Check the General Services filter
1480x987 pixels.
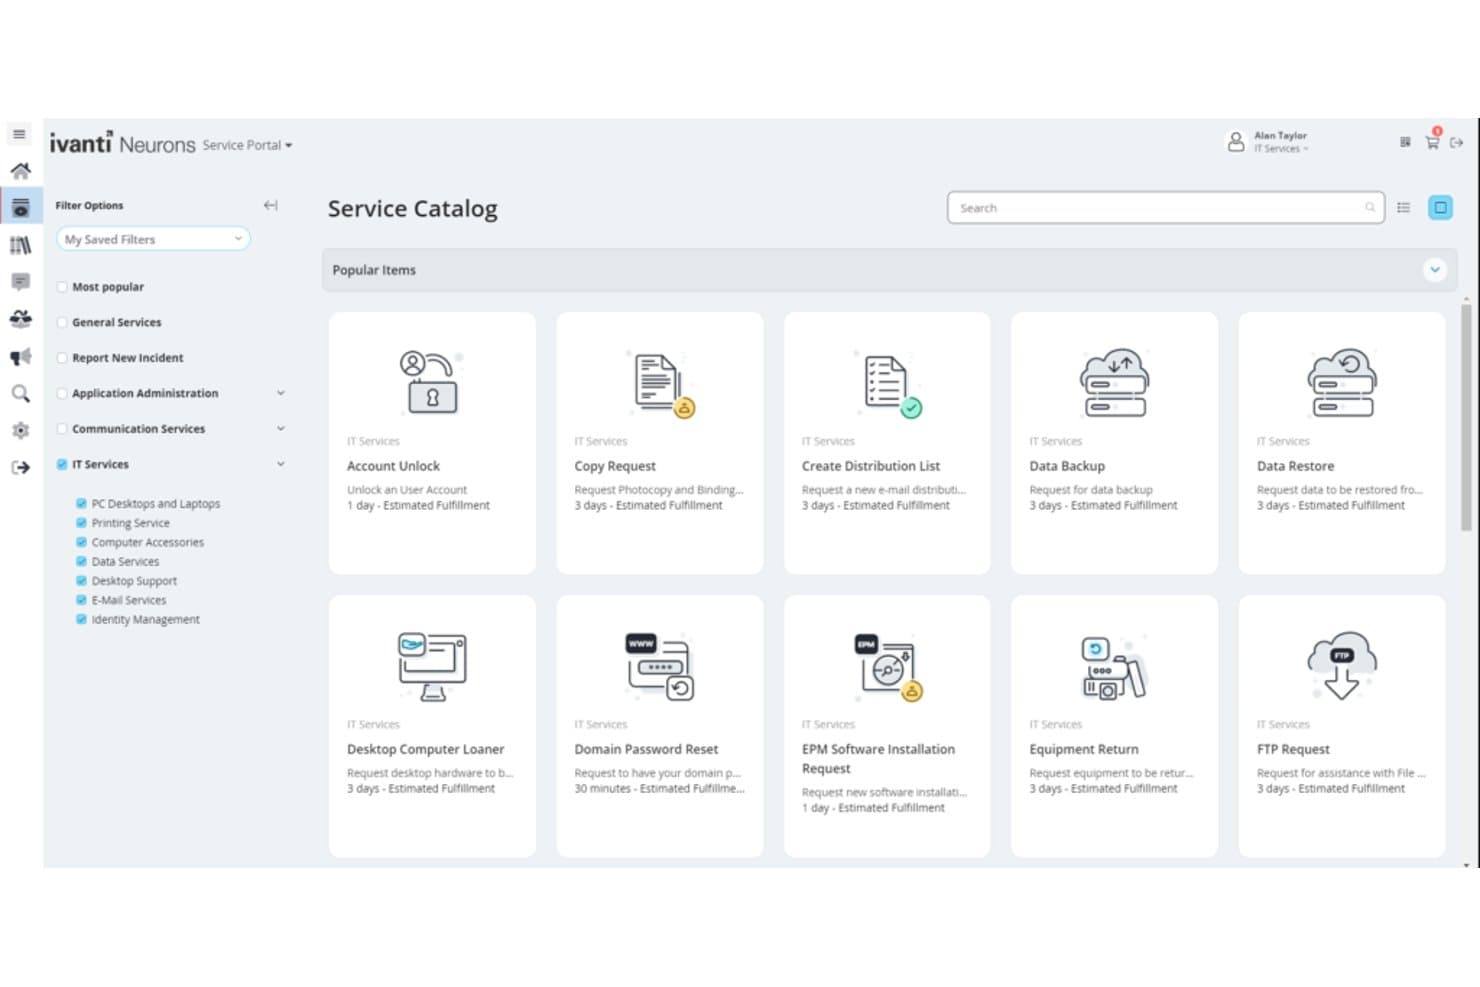[x=62, y=322]
